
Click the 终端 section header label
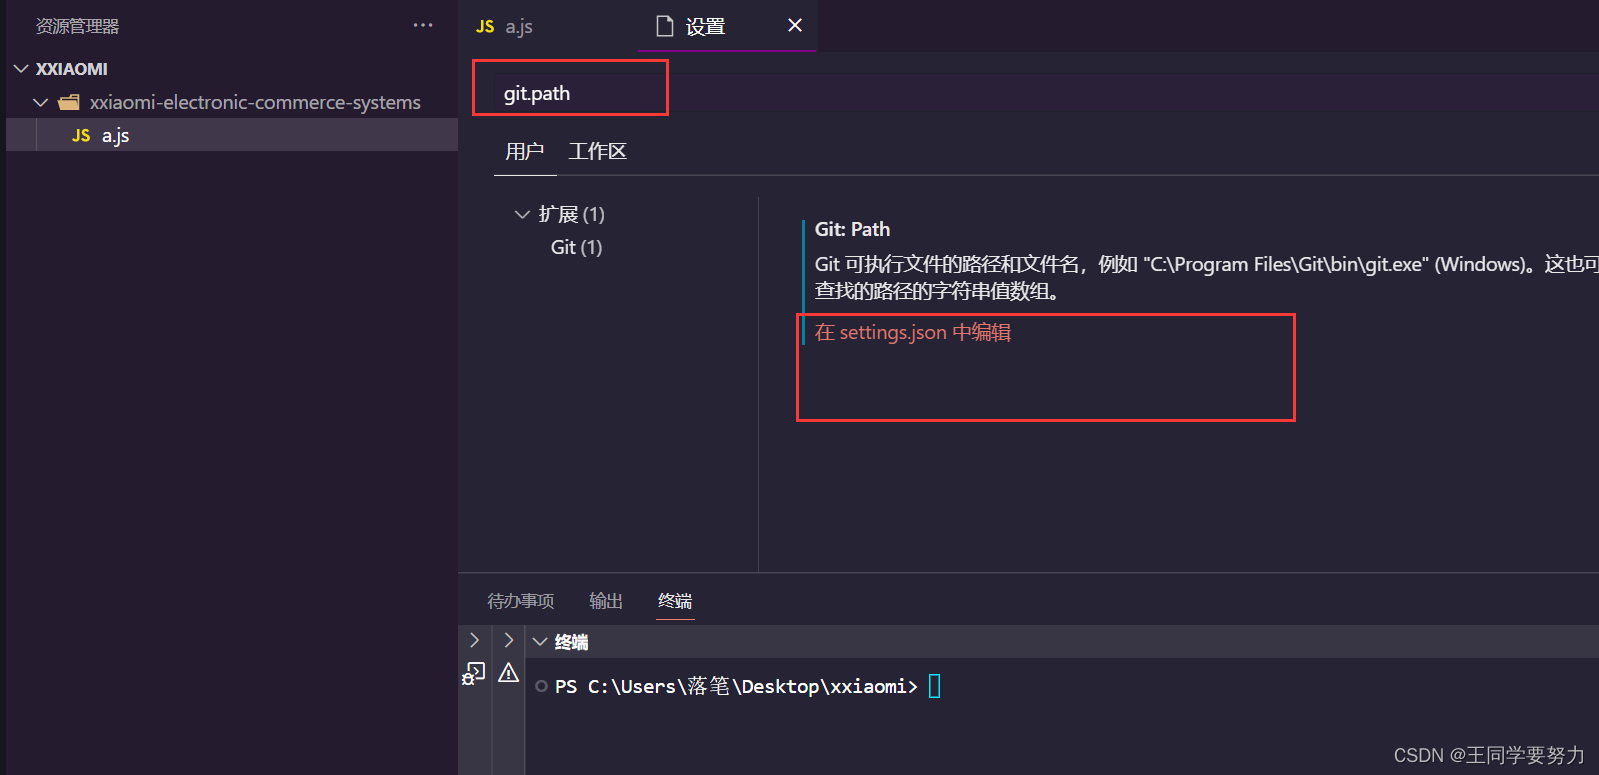572,642
